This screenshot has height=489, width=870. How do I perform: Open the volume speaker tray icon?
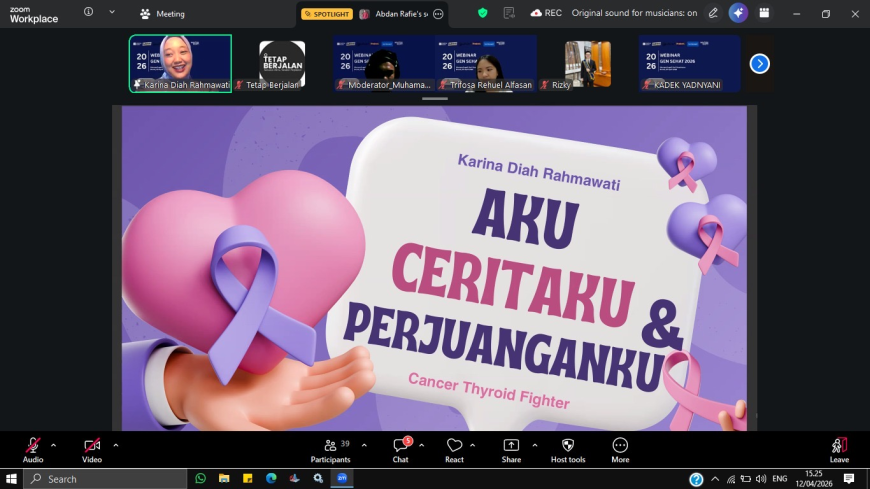point(761,479)
